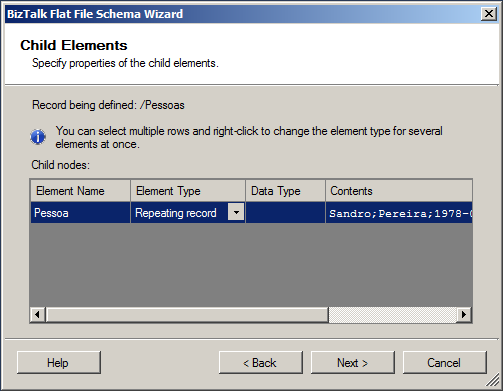This screenshot has height=391, width=503.
Task: Close the BizTalk wizard window
Action: (489, 14)
